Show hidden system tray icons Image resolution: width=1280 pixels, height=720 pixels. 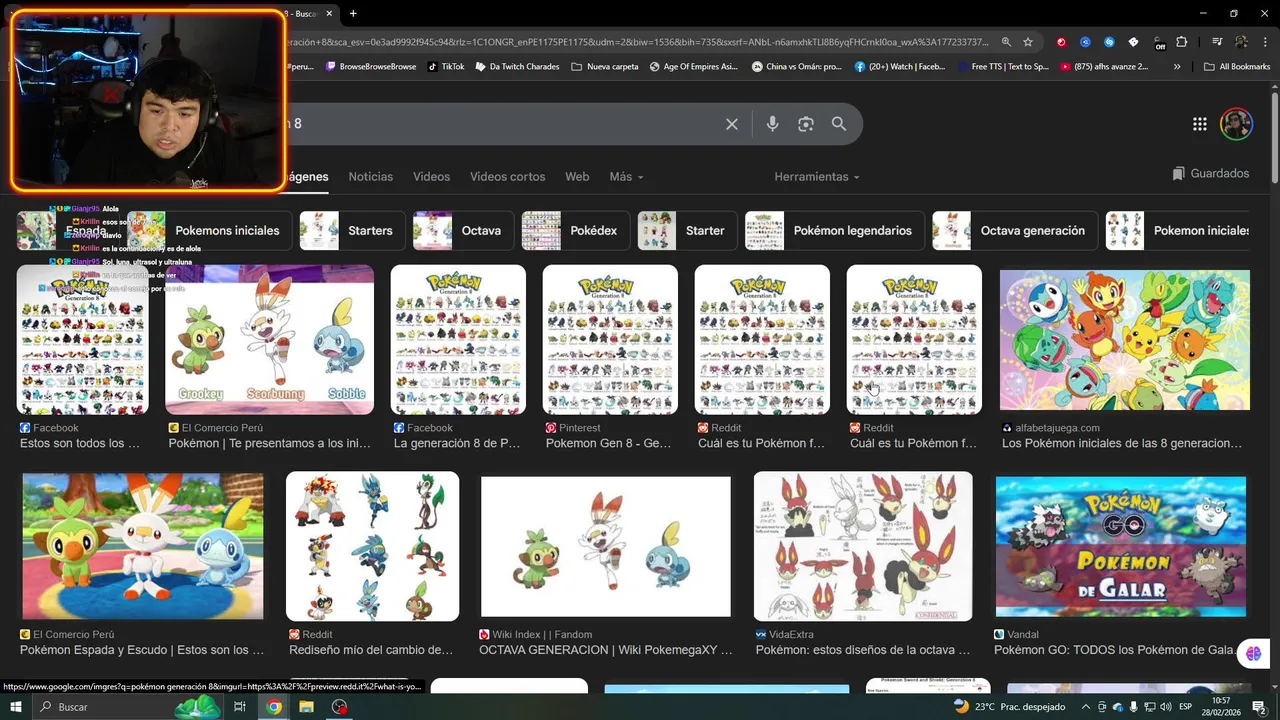click(x=1086, y=707)
